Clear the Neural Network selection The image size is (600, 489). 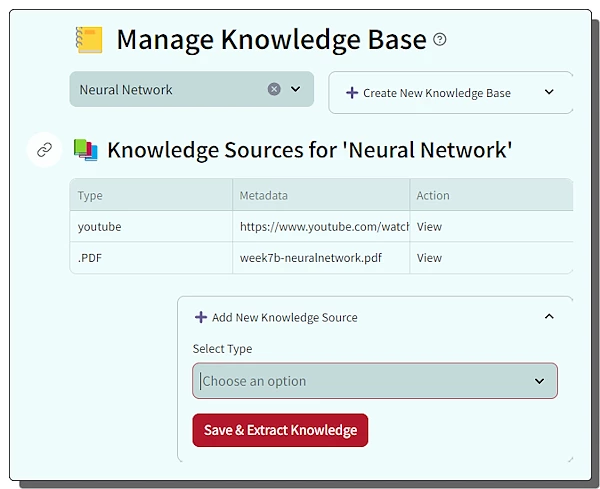pos(274,89)
